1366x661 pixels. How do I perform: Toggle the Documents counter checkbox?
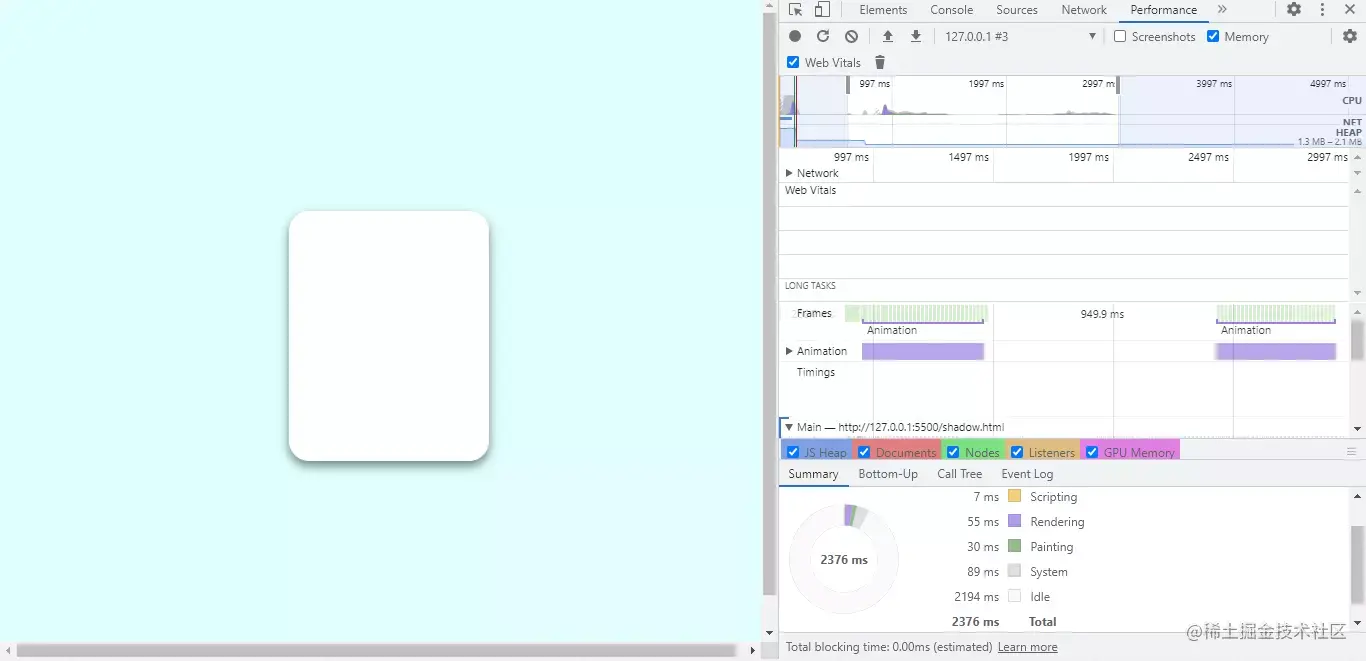pos(864,452)
